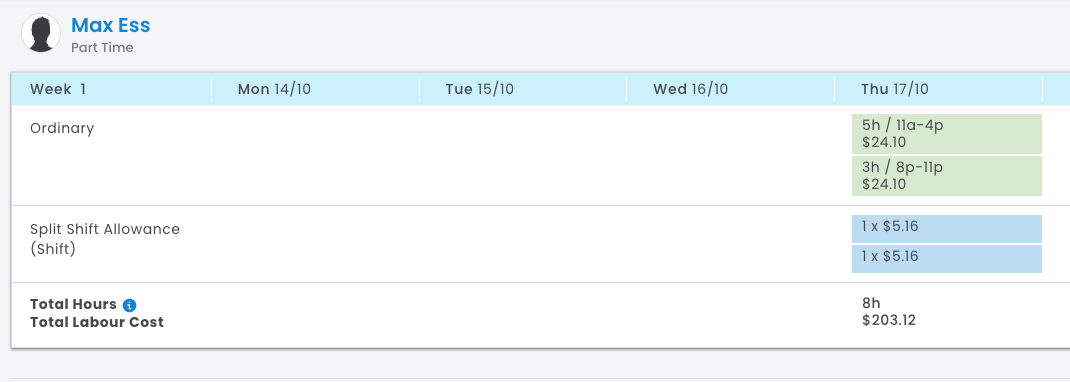Screen dimensions: 1070x382
Task: Click the Tue 15/10 column header
Action: [x=480, y=89]
